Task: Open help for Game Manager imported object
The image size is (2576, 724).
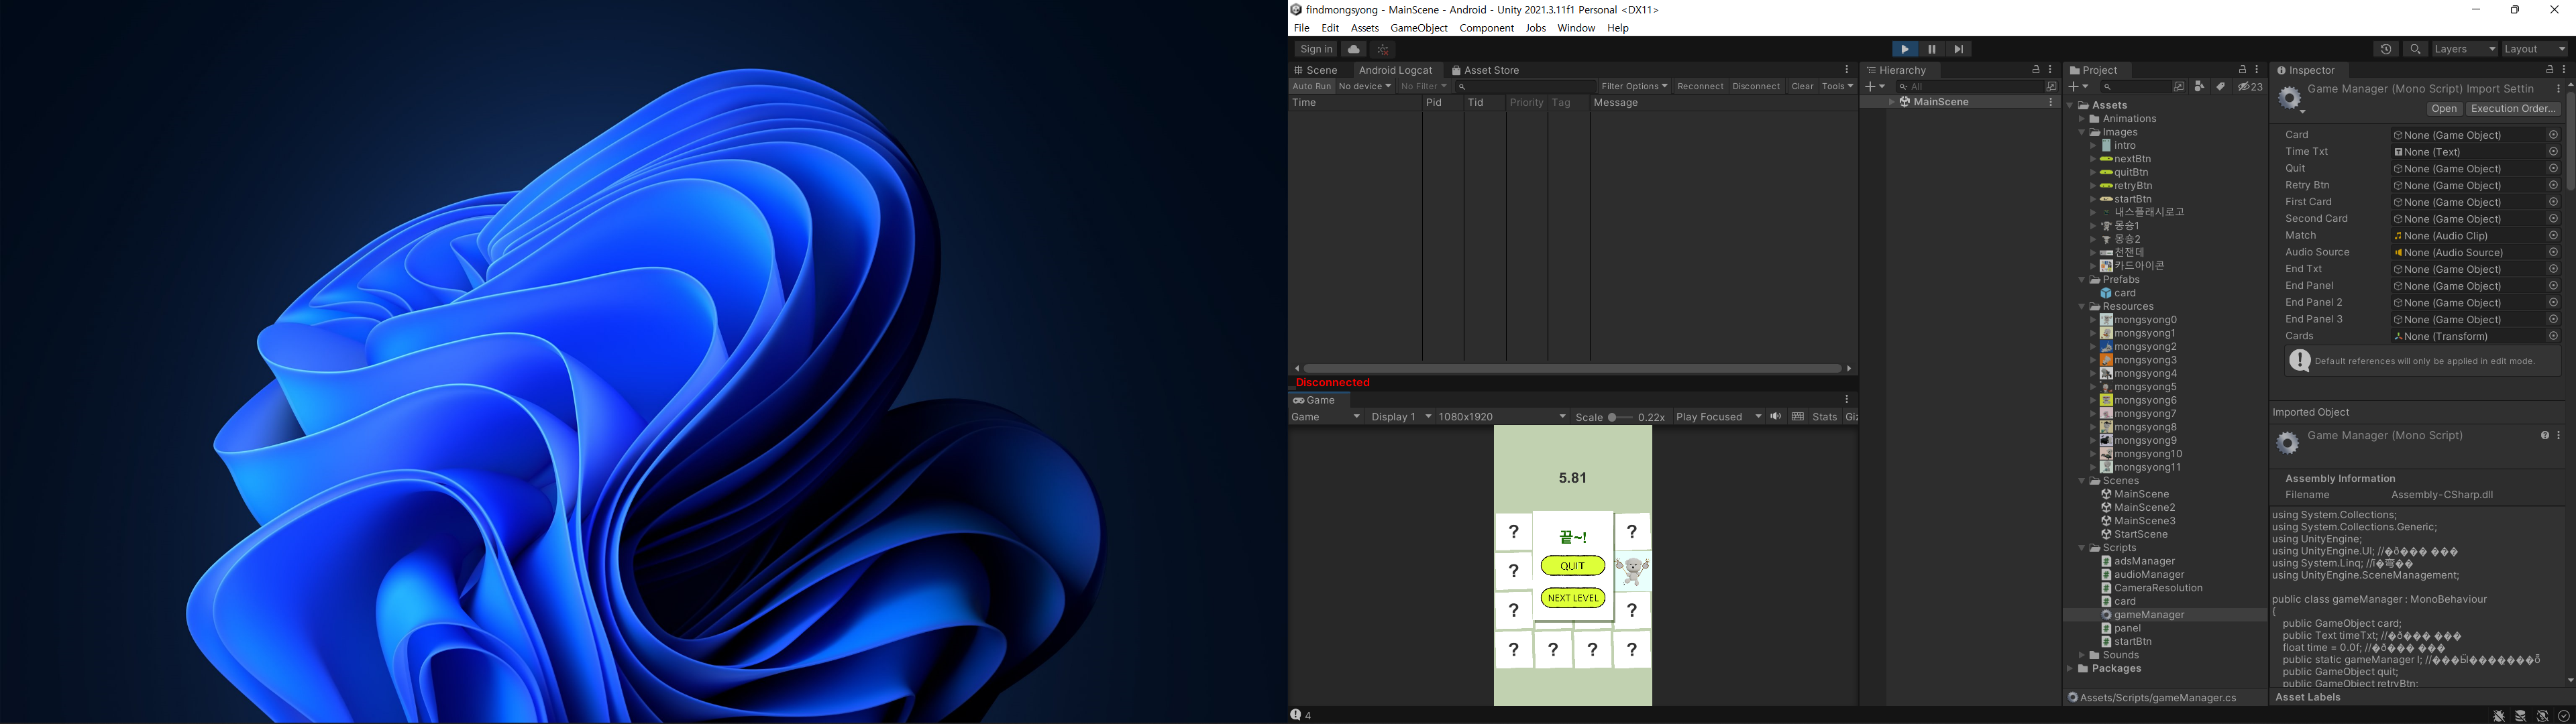Action: 2545,436
